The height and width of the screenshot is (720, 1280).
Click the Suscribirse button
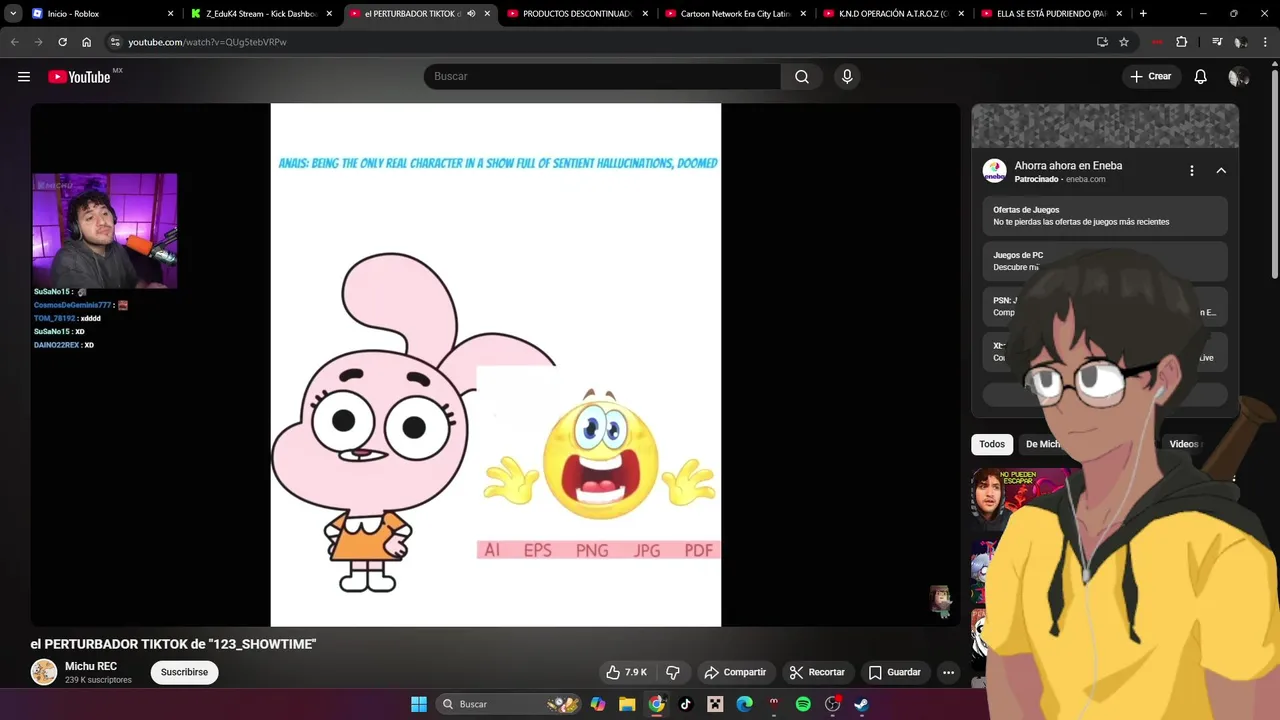185,672
